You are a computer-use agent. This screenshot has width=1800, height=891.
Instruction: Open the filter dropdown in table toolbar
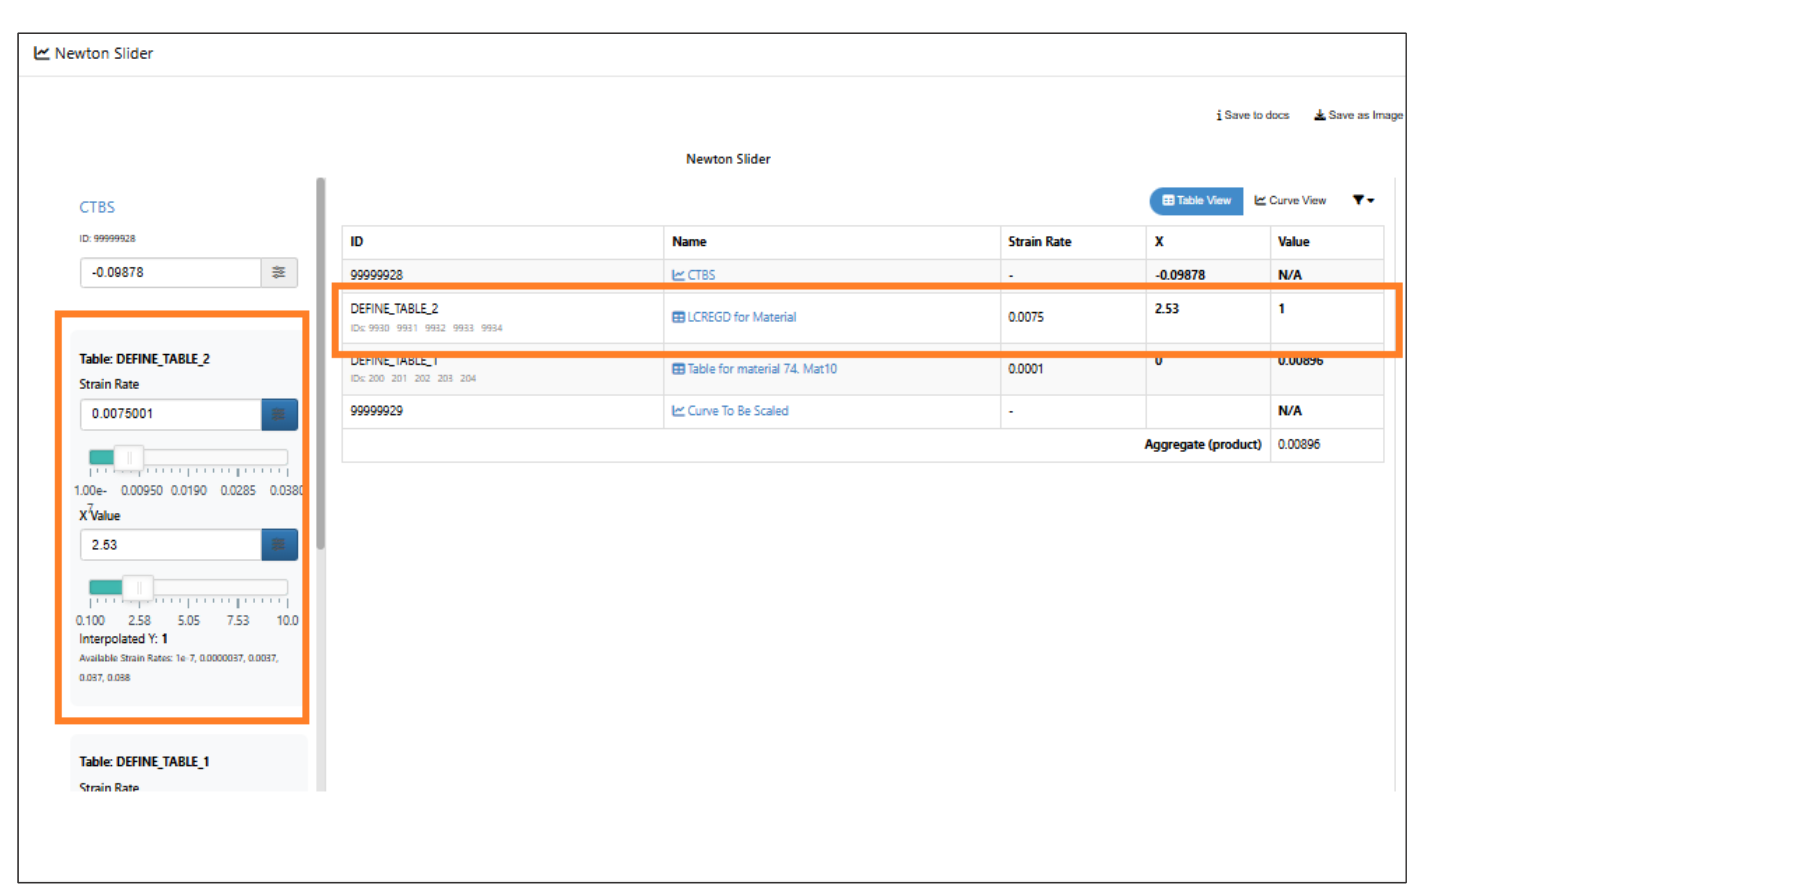[x=1363, y=200]
